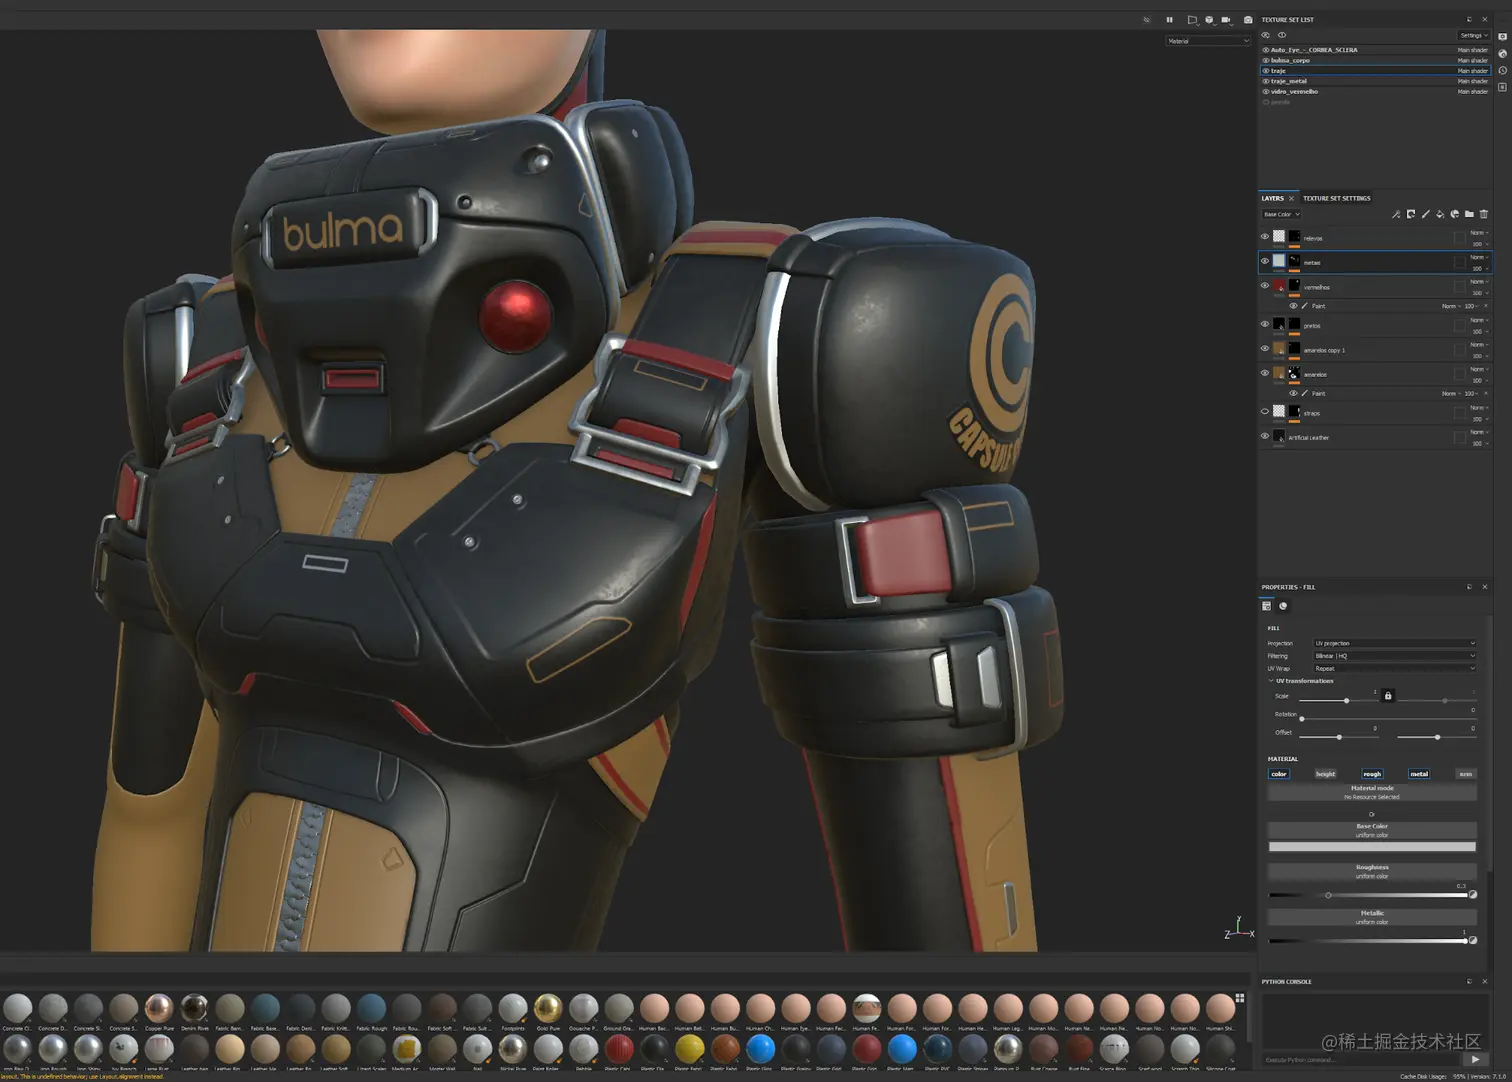The image size is (1512, 1082).
Task: Click the Material mode resource button
Action: 1372,792
